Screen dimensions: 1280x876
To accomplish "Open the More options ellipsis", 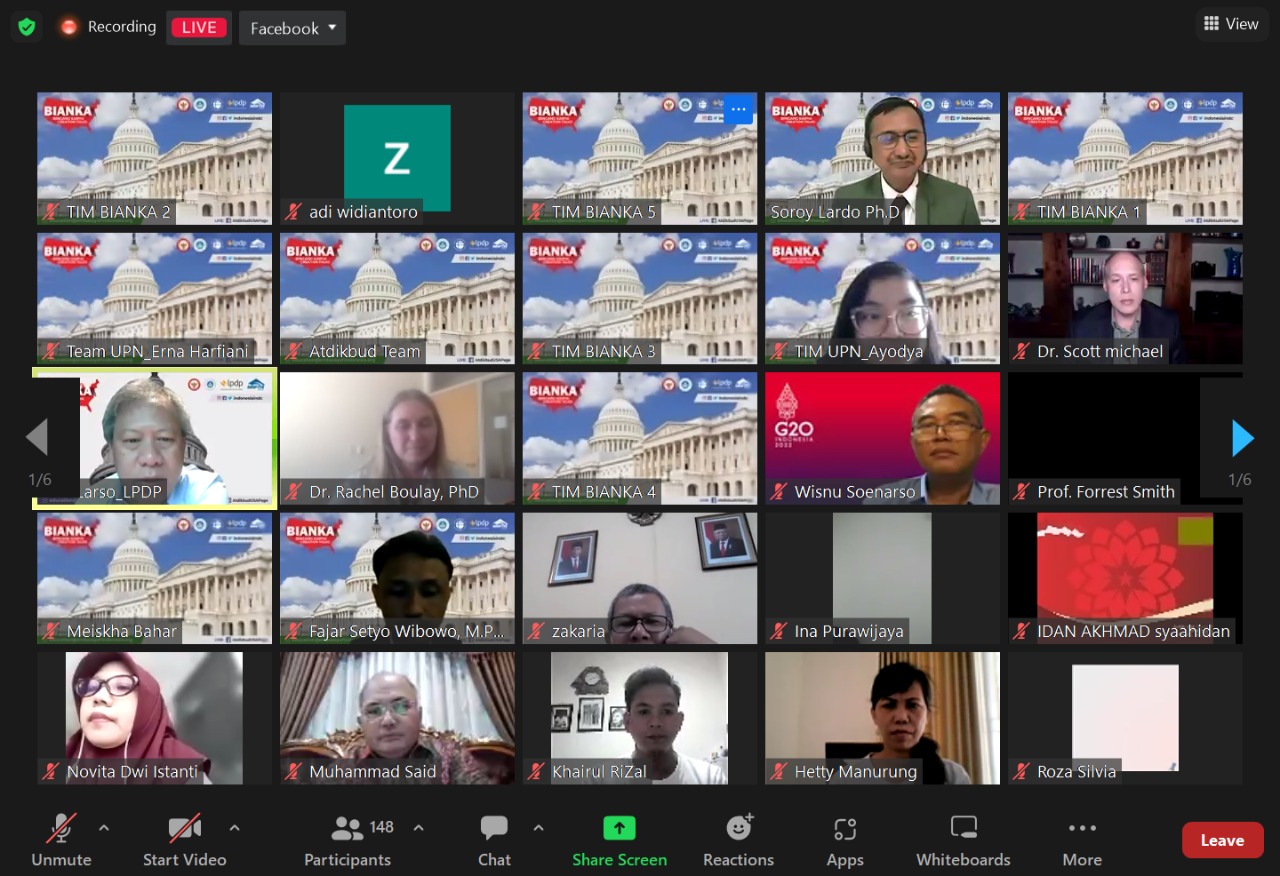I will pos(1082,829).
